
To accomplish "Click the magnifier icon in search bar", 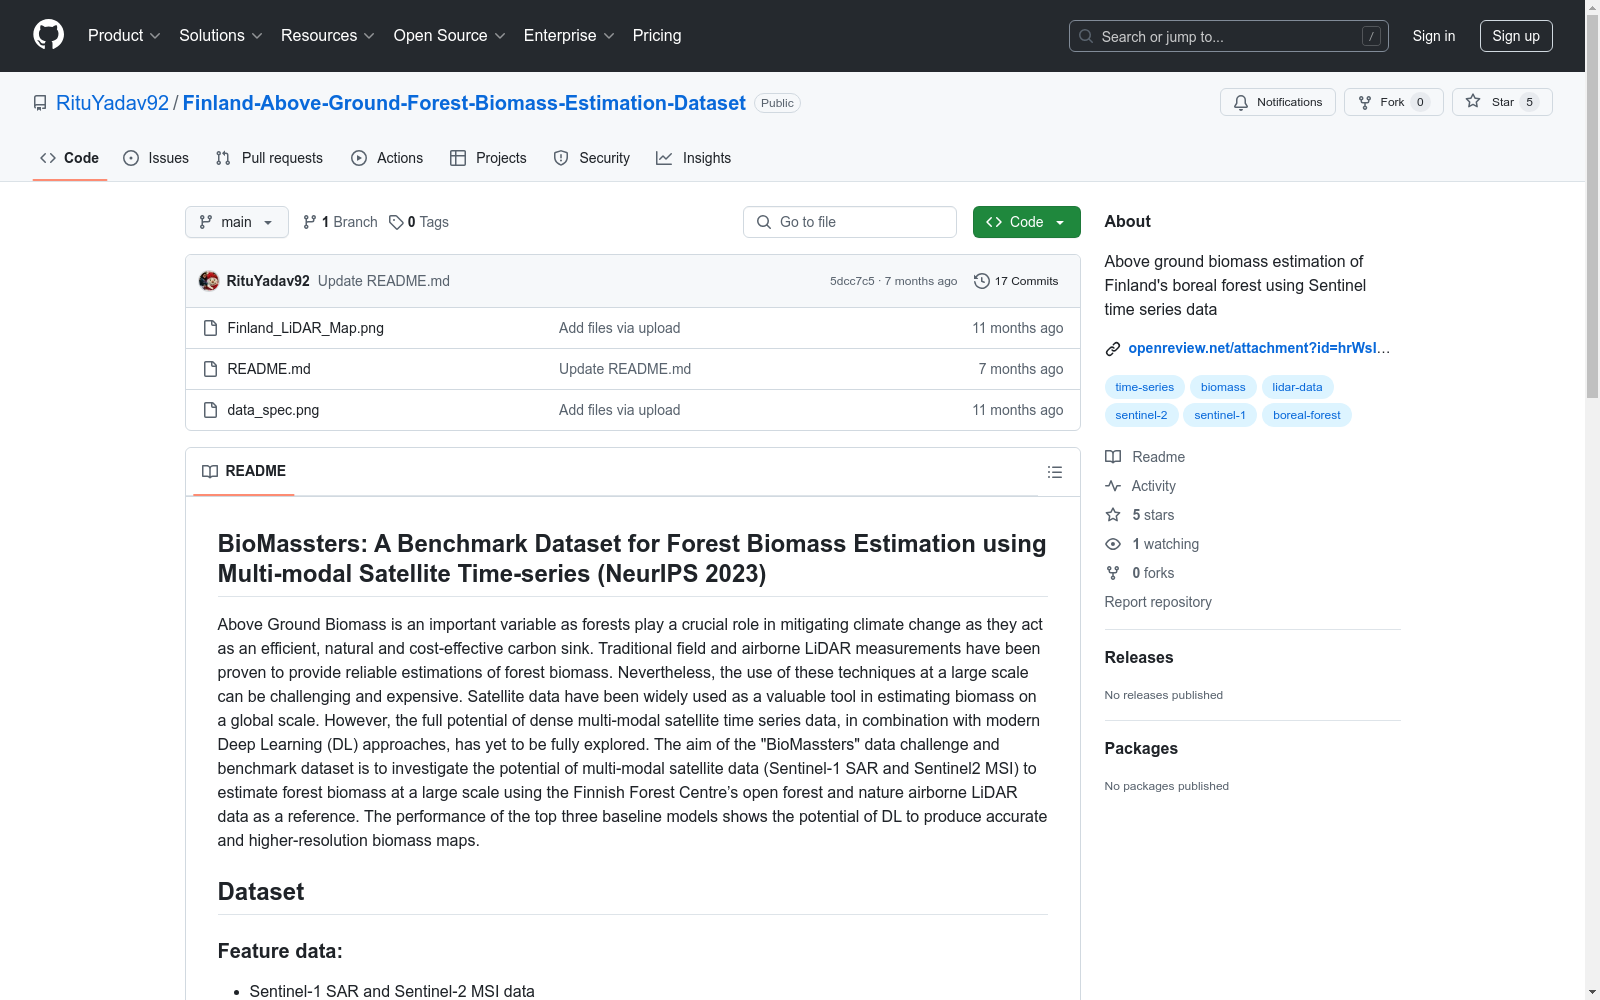I will pos(1086,36).
